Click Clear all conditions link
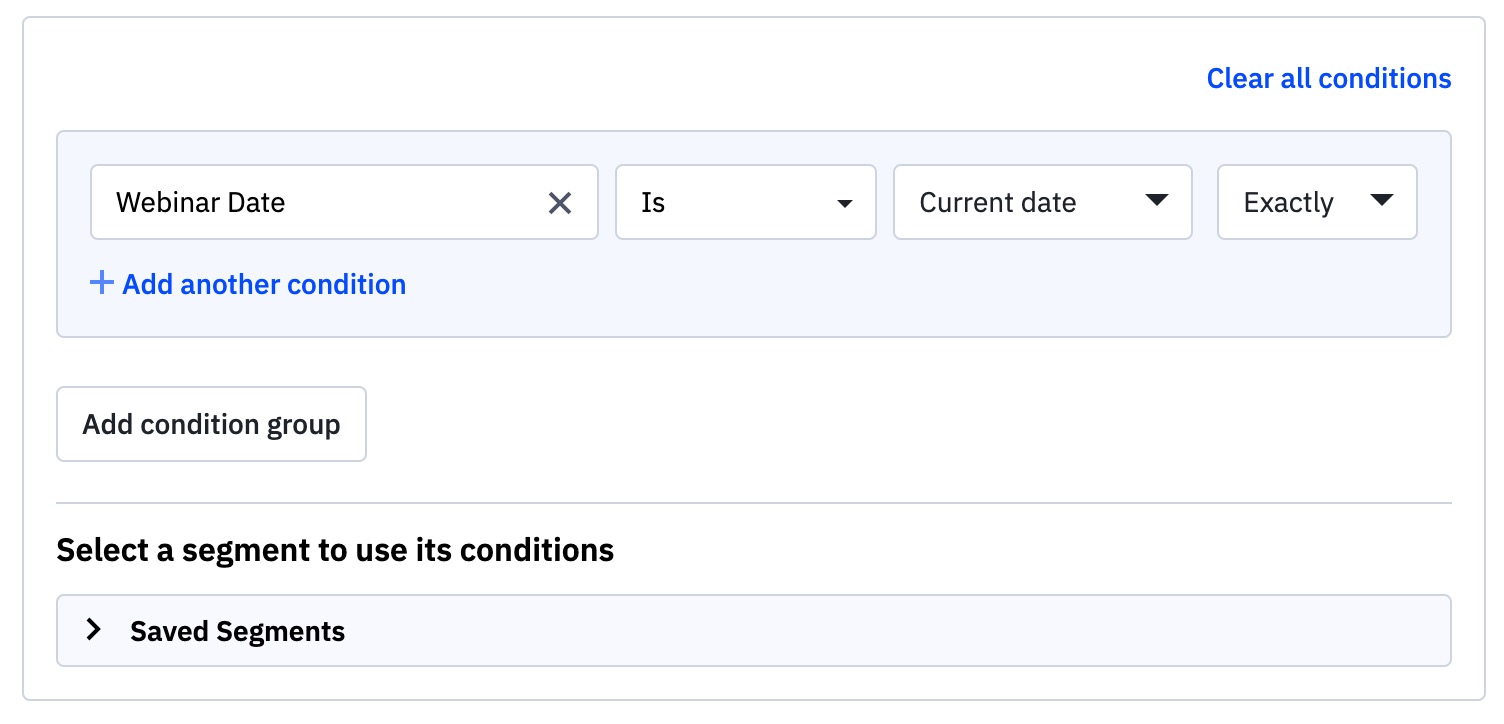The height and width of the screenshot is (724, 1504). click(1328, 78)
